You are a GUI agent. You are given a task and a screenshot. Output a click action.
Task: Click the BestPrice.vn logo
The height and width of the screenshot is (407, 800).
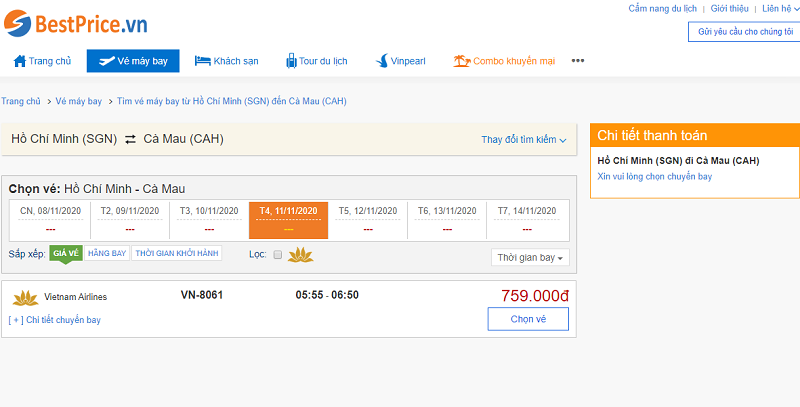tap(76, 23)
